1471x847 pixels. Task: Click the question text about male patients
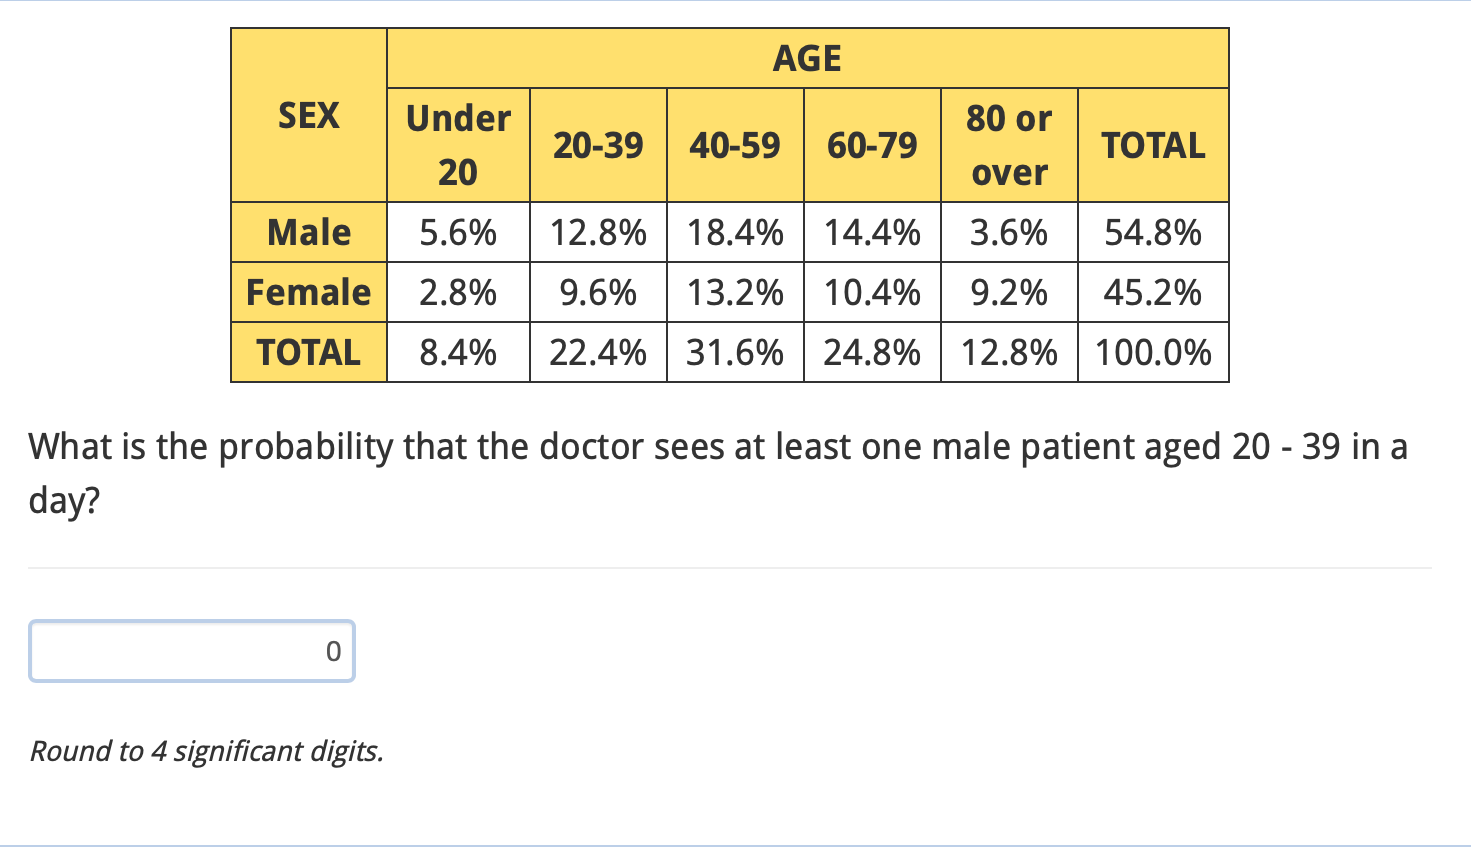pos(718,472)
